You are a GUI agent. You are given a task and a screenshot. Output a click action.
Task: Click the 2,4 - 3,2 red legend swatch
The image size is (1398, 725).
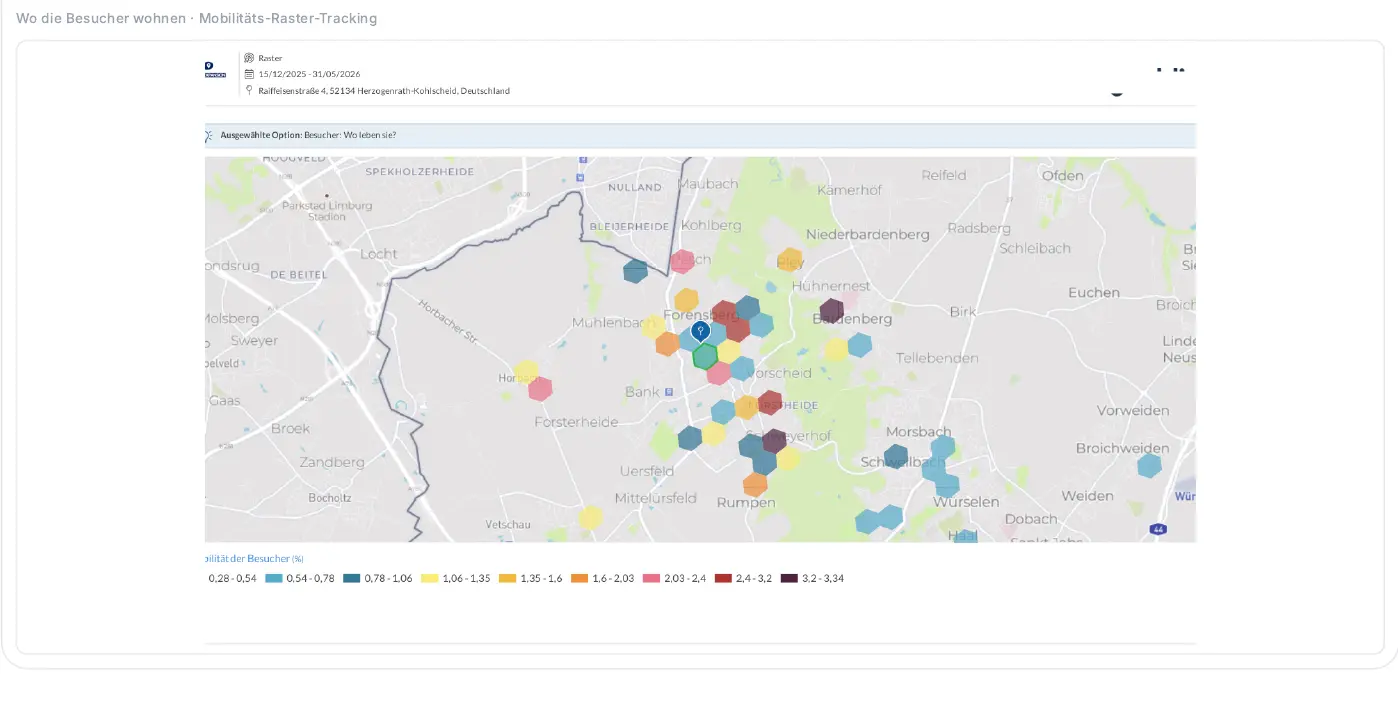click(723, 578)
